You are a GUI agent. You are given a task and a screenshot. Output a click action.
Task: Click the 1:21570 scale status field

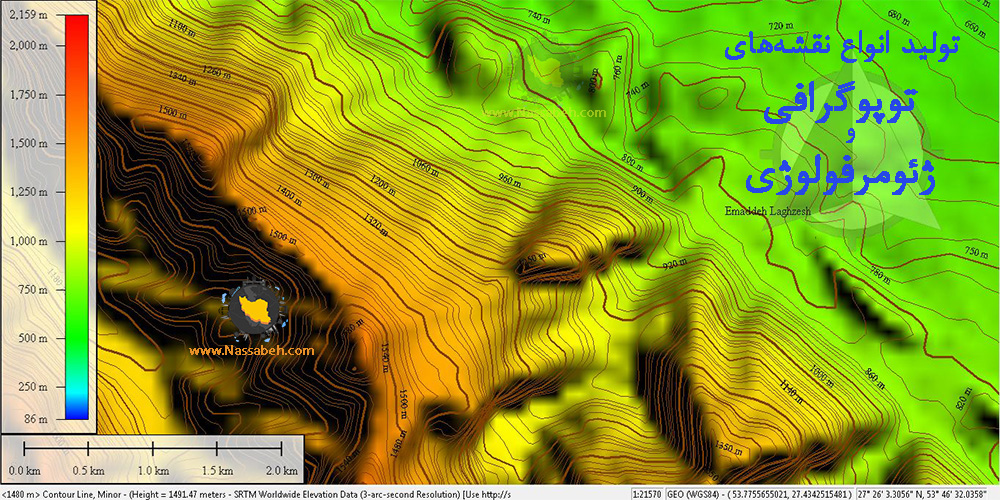coord(648,494)
